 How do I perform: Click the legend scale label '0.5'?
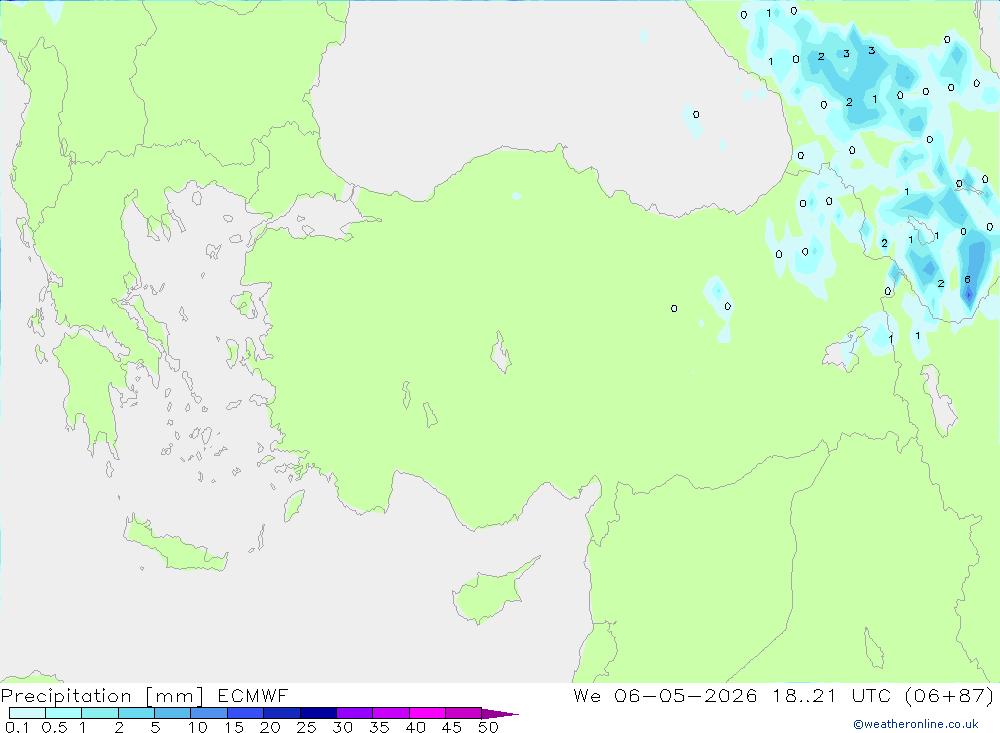tap(54, 727)
